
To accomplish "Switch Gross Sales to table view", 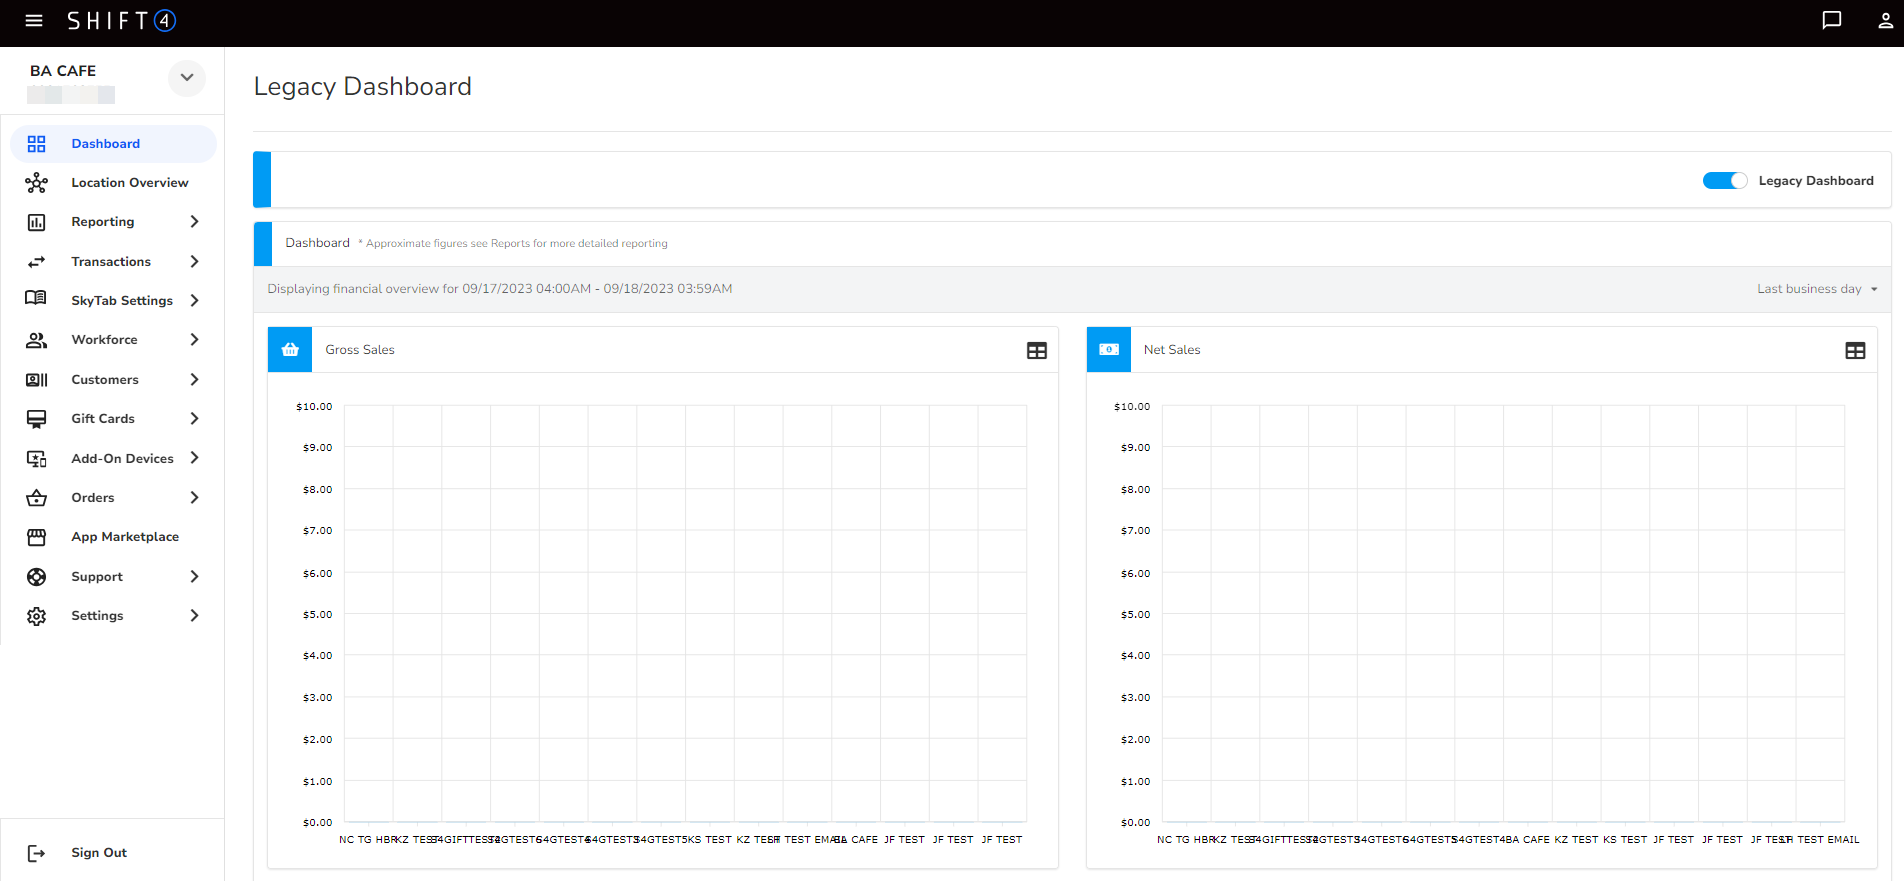I will pos(1036,351).
